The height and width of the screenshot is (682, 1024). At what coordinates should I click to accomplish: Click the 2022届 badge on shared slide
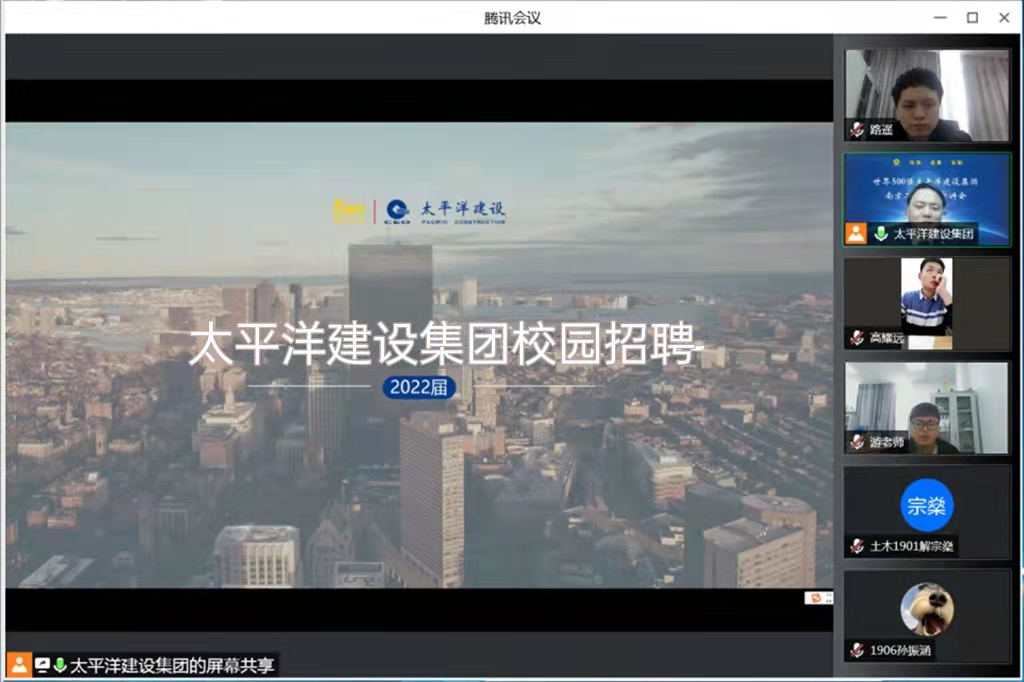tap(419, 387)
